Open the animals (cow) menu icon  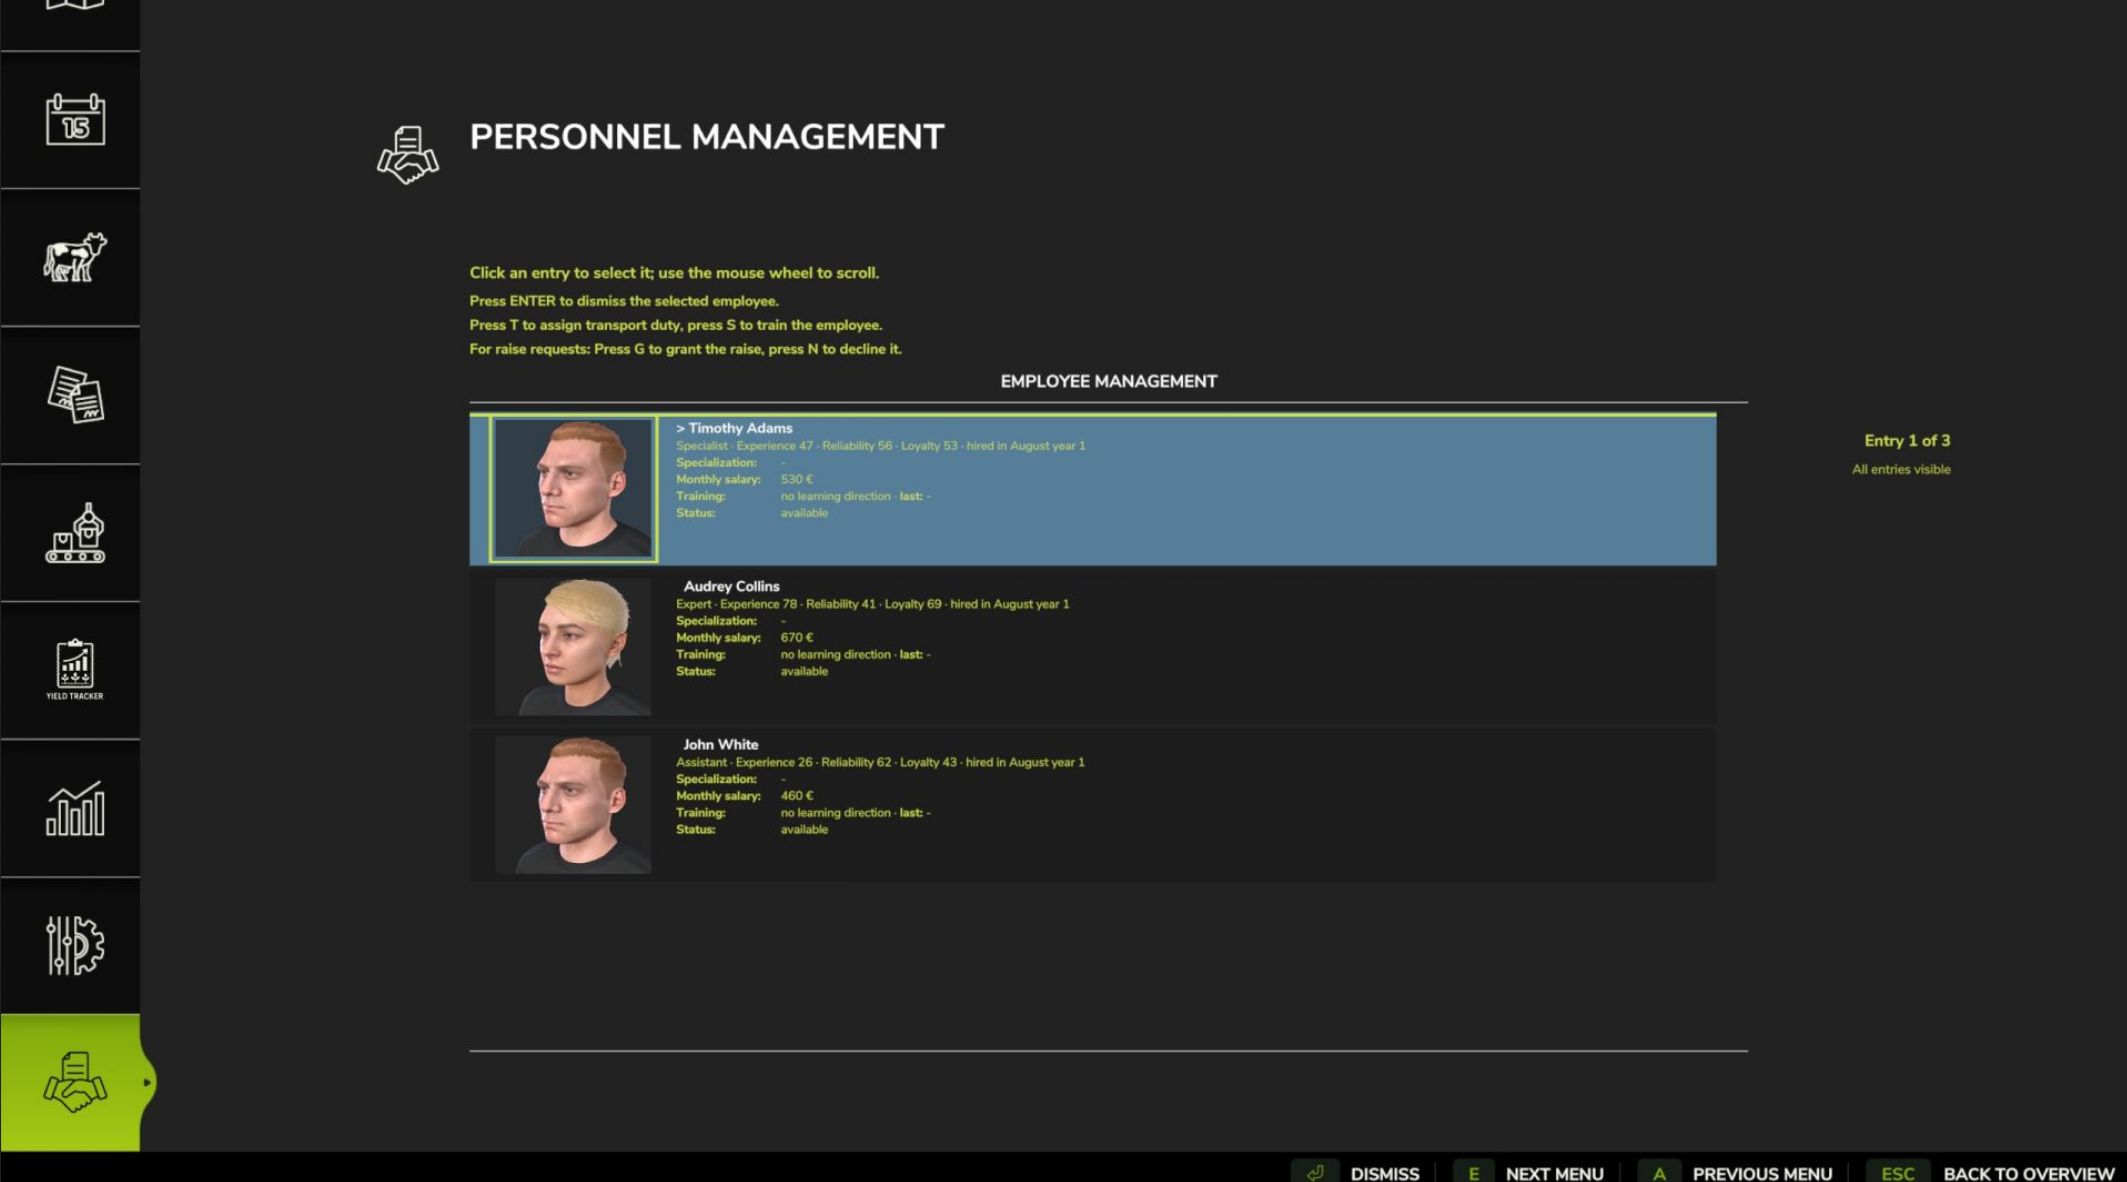coord(75,257)
